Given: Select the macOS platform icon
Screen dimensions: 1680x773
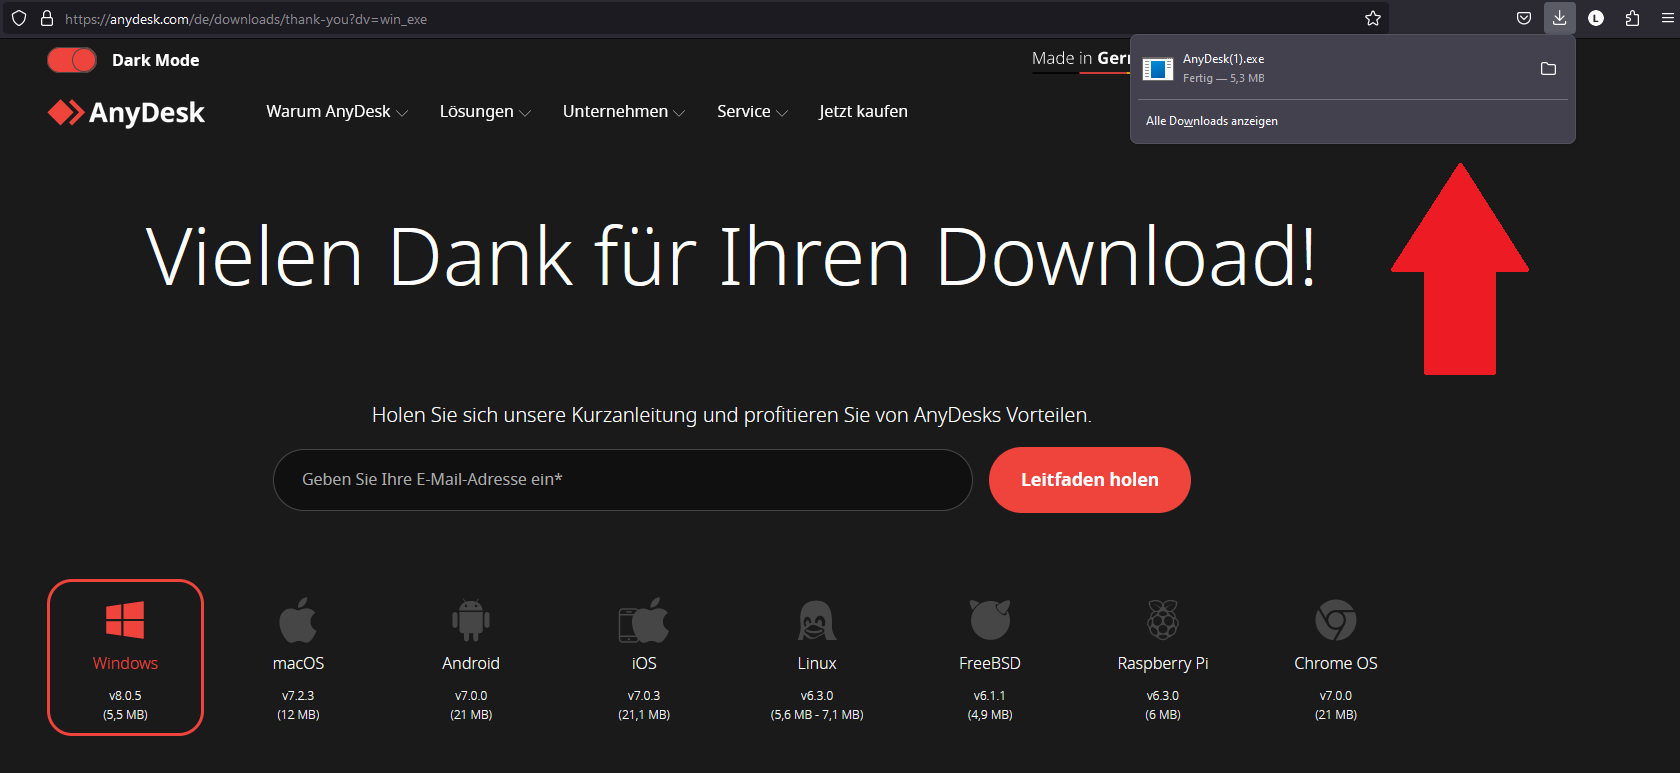Looking at the screenshot, I should [x=298, y=622].
